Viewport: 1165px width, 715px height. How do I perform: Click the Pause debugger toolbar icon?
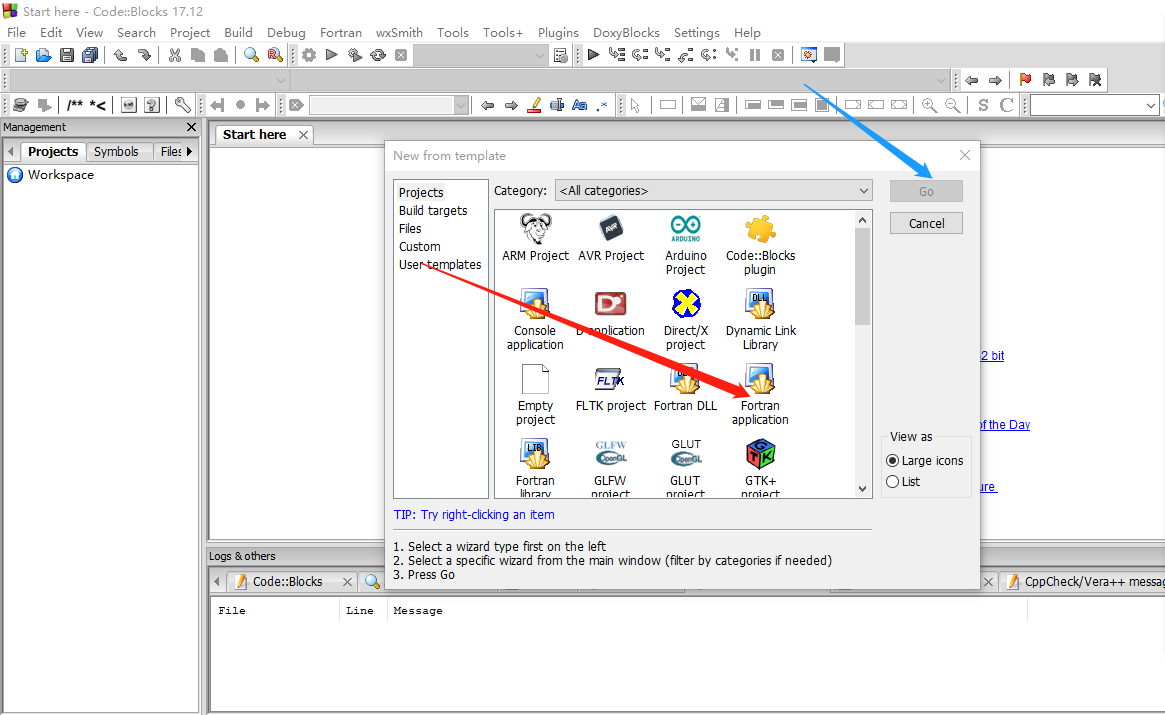756,54
